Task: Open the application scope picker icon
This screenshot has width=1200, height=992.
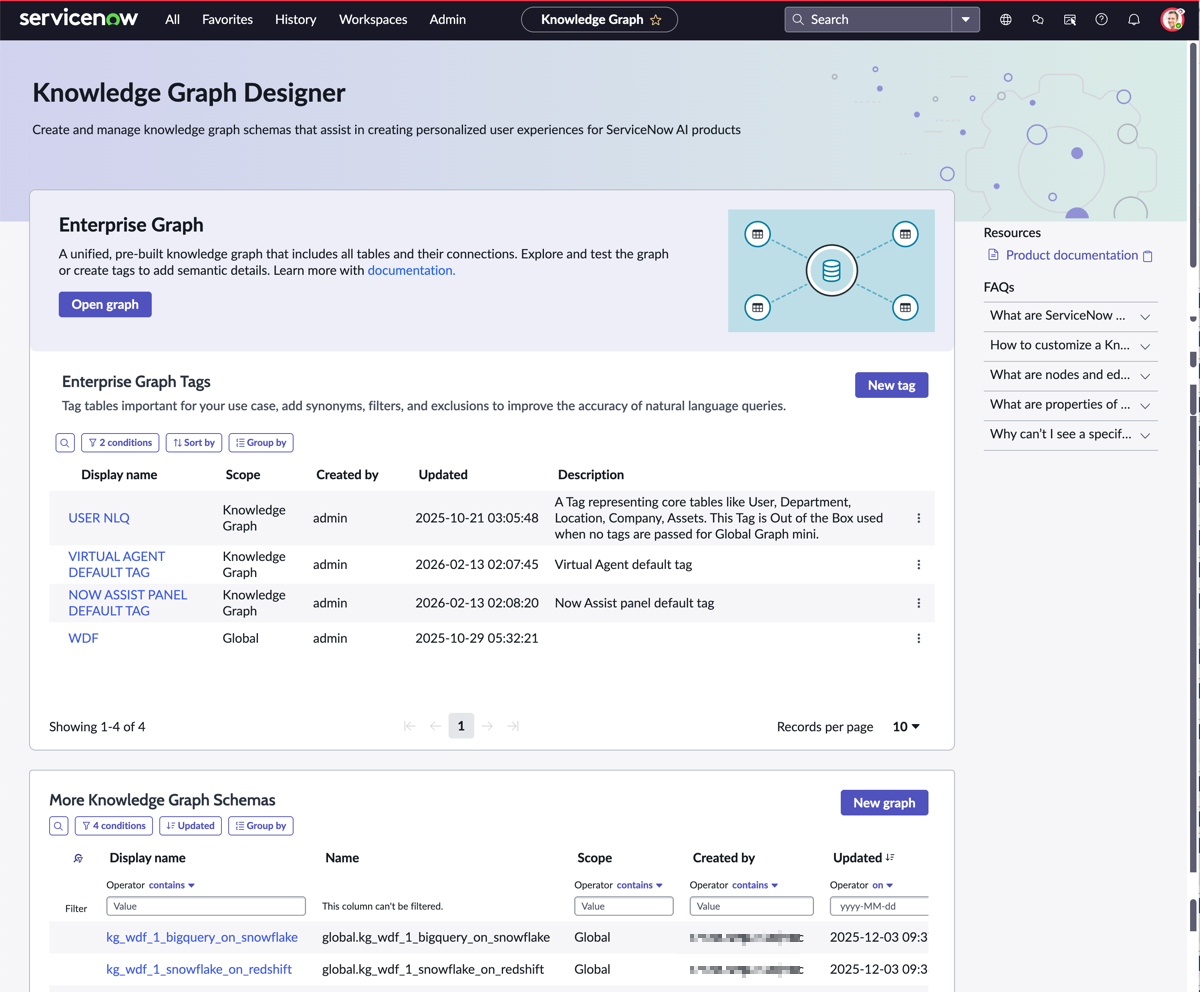Action: [1070, 20]
